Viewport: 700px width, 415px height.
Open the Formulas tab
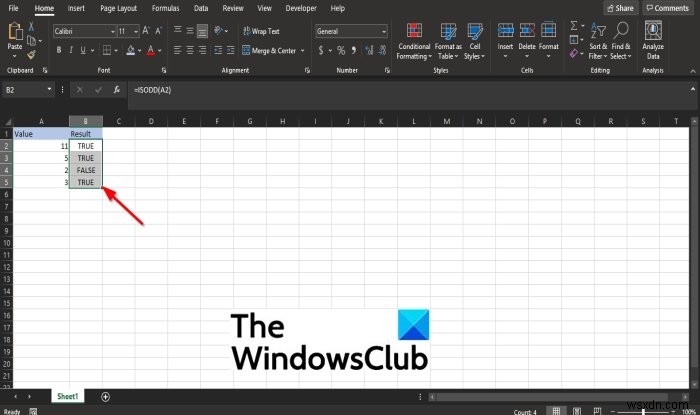pyautogui.click(x=165, y=8)
